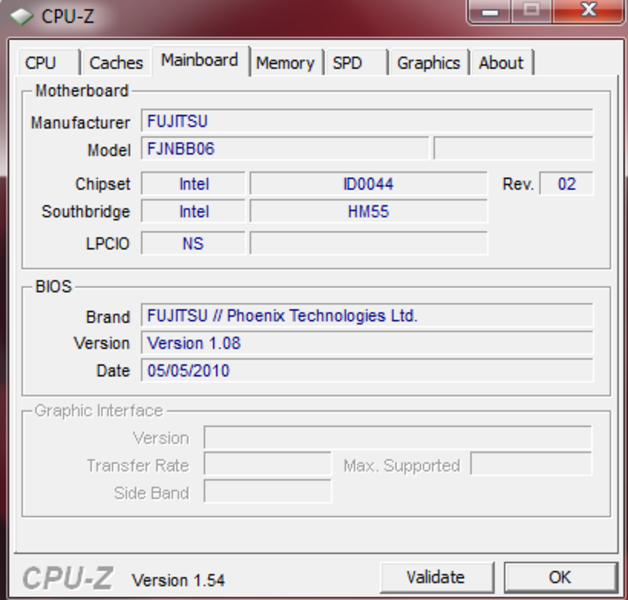Click the BIOS date 05/05/2010 field

(367, 370)
